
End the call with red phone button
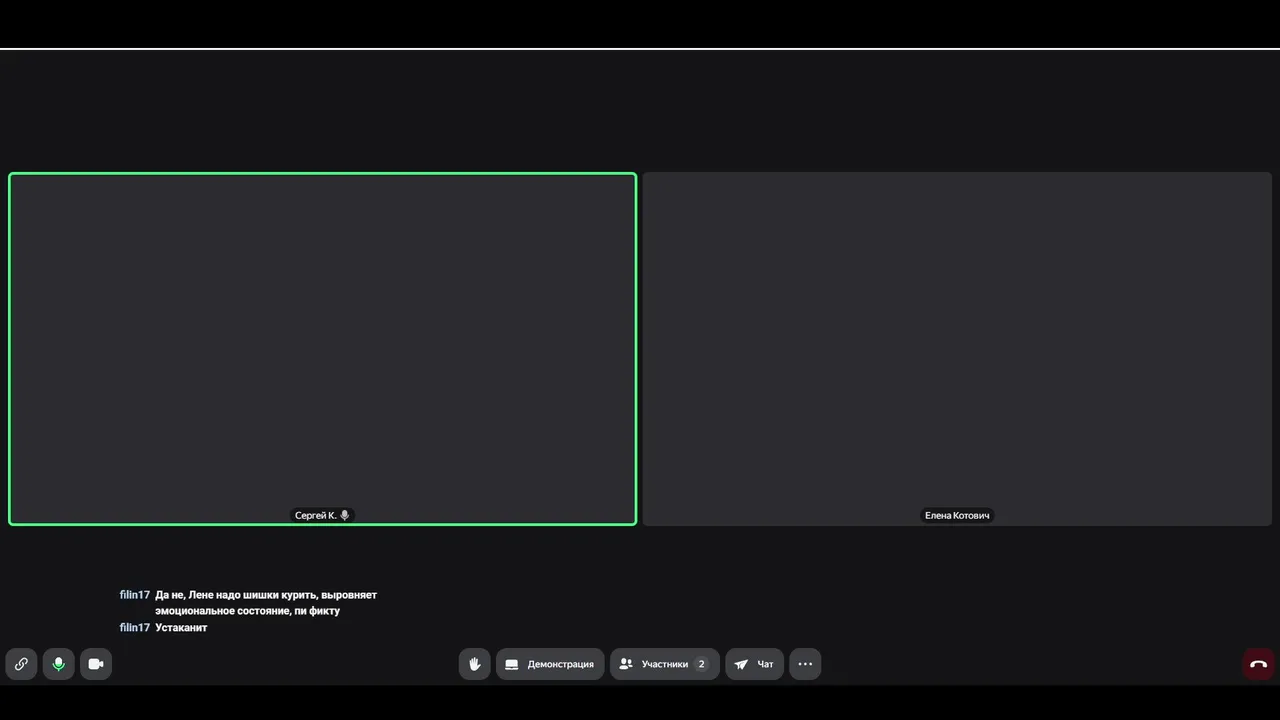click(1258, 664)
